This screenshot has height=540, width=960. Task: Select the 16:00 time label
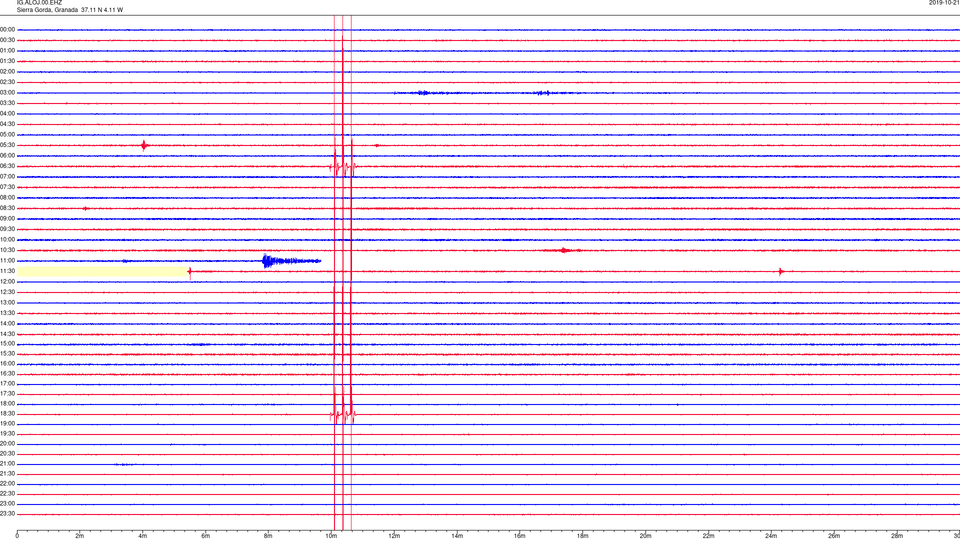[x=7, y=364]
